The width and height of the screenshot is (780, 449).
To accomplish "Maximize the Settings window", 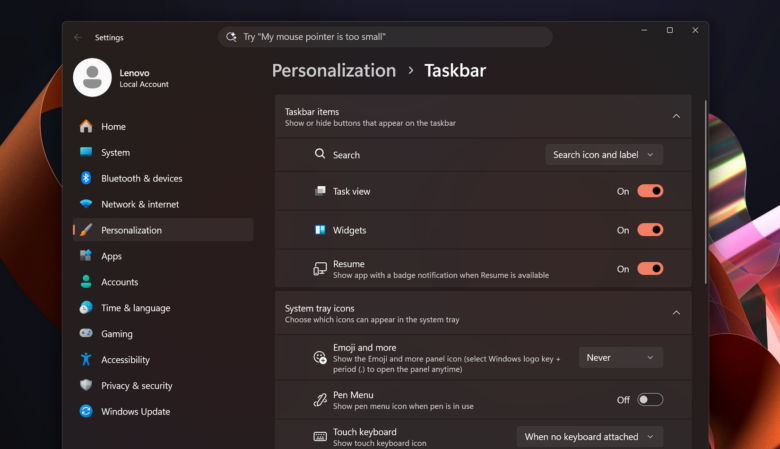I will pos(670,30).
